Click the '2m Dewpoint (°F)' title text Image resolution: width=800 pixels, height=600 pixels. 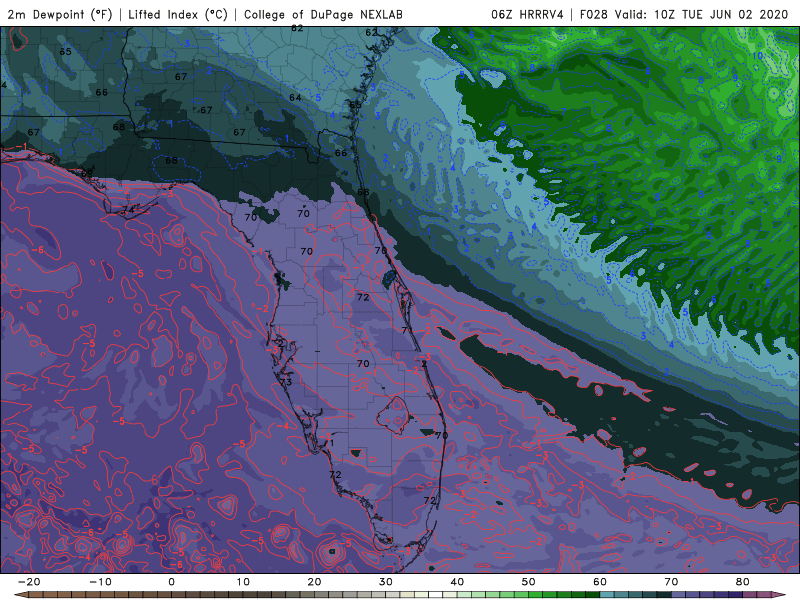pyautogui.click(x=59, y=14)
